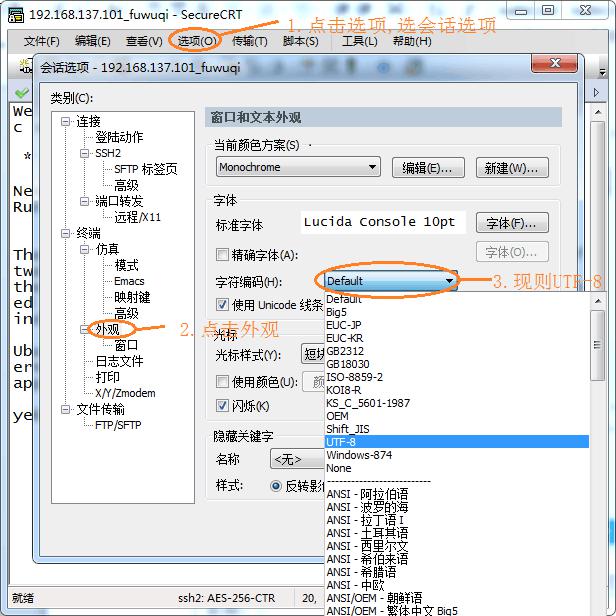616x616 pixels.
Task: Choose ANSI - 希腊语 from encoding list
Action: click(457, 572)
